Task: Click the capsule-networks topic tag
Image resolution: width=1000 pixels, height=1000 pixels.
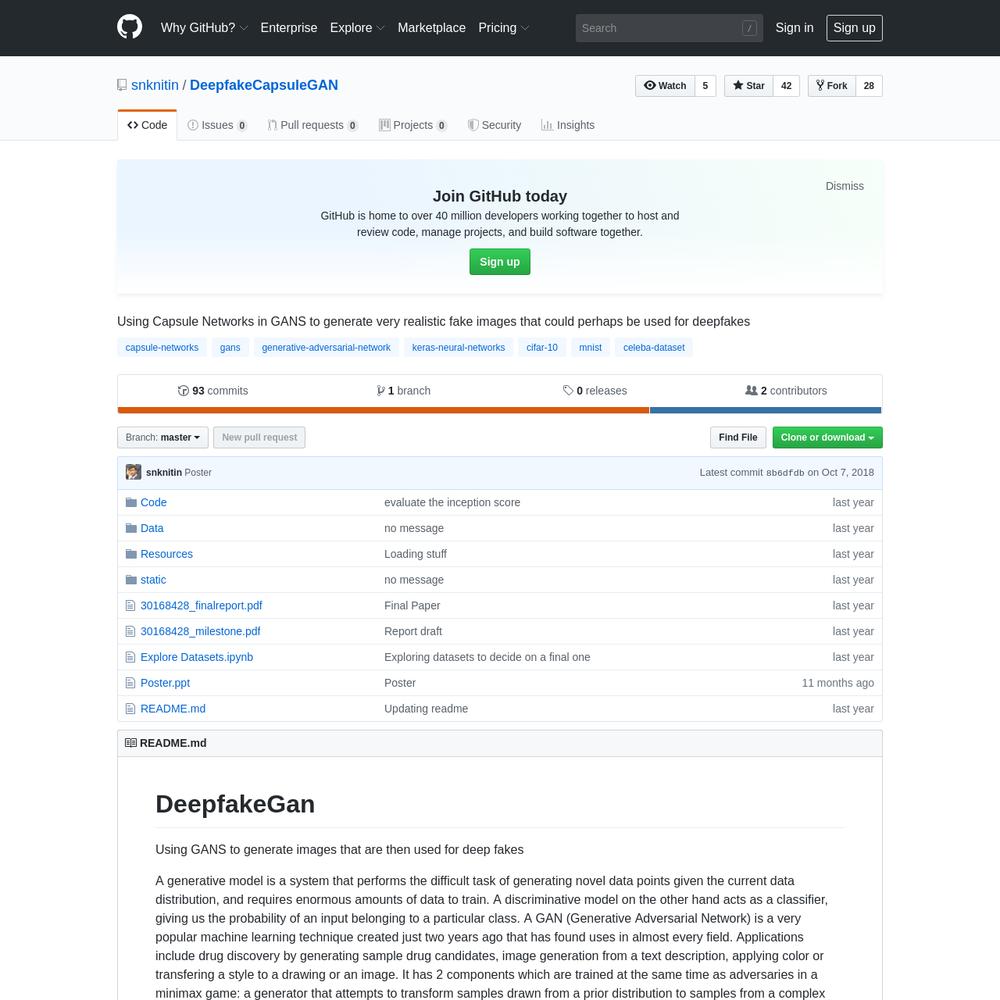Action: coord(162,348)
